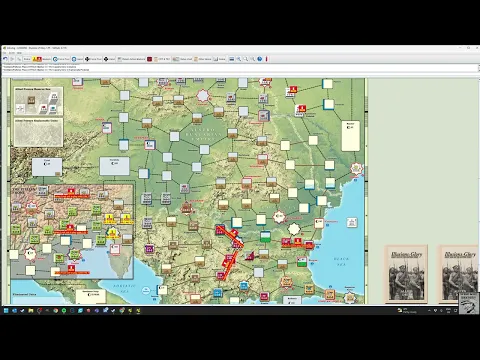Screen dimensions: 480x360
Task: Click the second black cross toolbar button
Action: [109, 59]
